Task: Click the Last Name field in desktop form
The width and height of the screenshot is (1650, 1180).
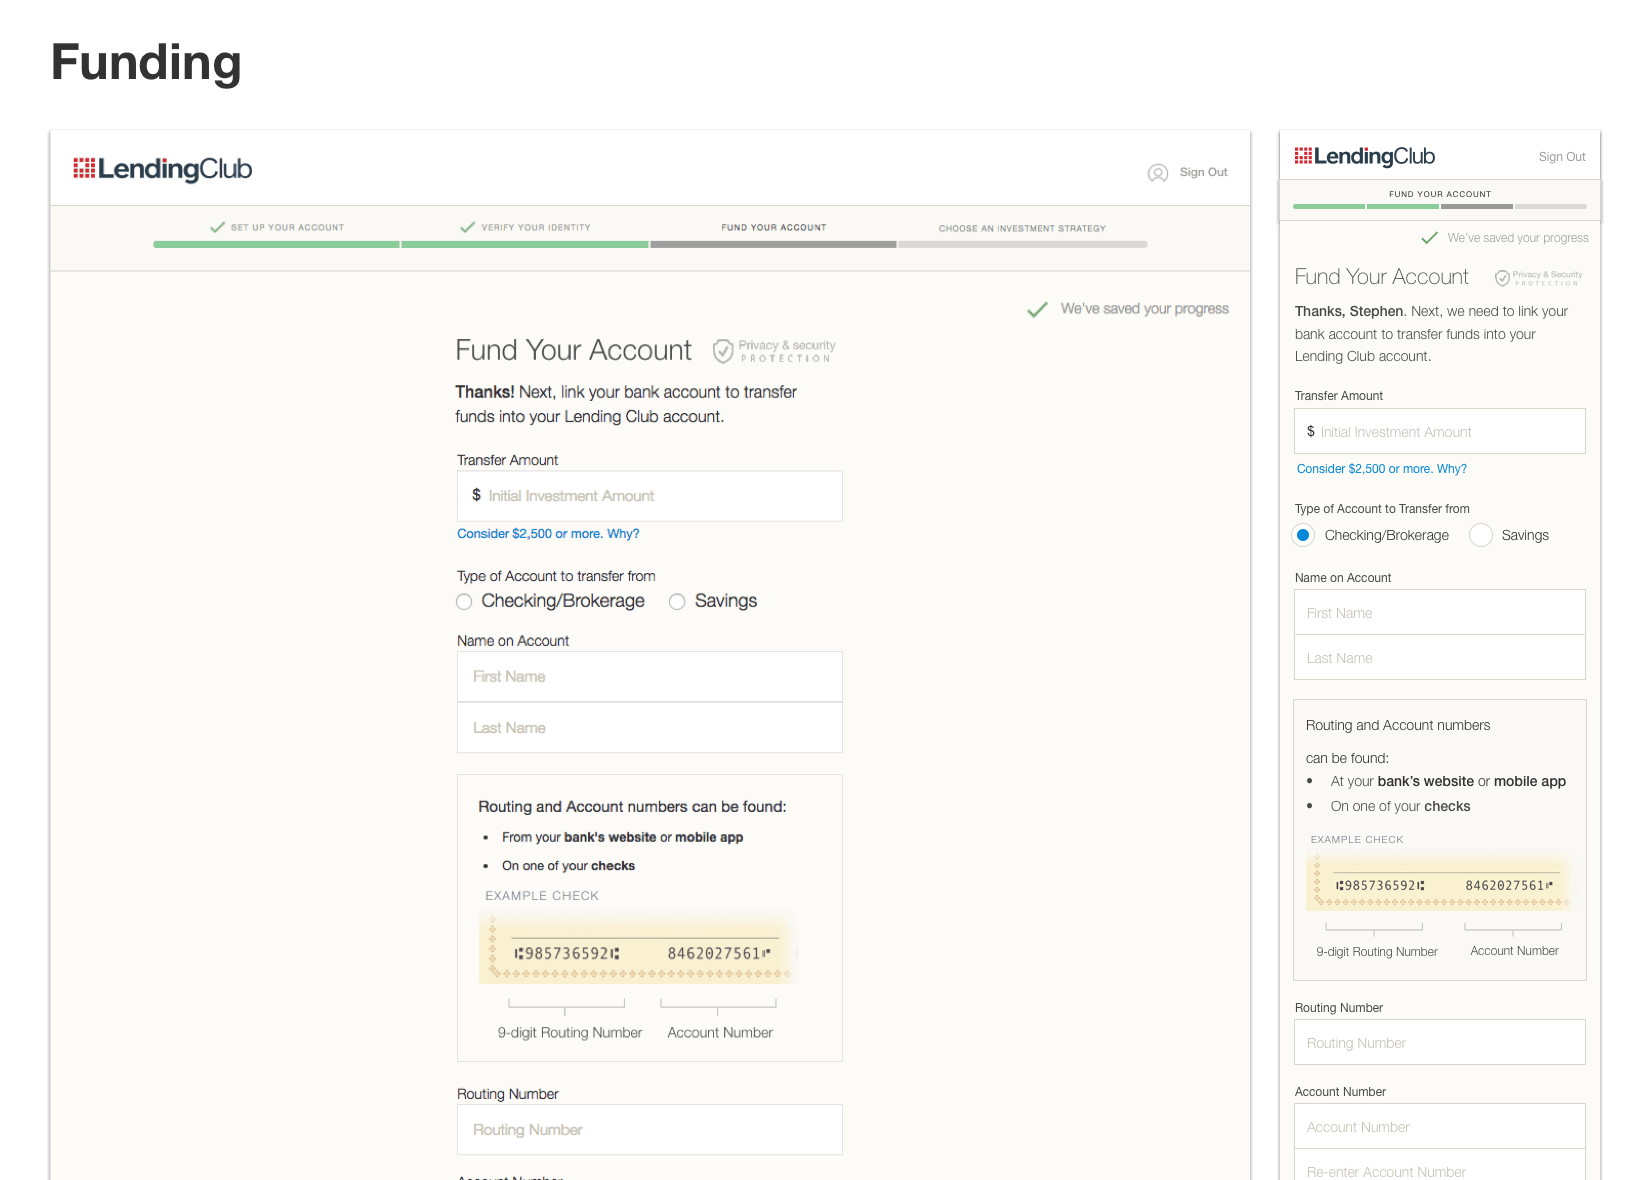Action: (650, 728)
